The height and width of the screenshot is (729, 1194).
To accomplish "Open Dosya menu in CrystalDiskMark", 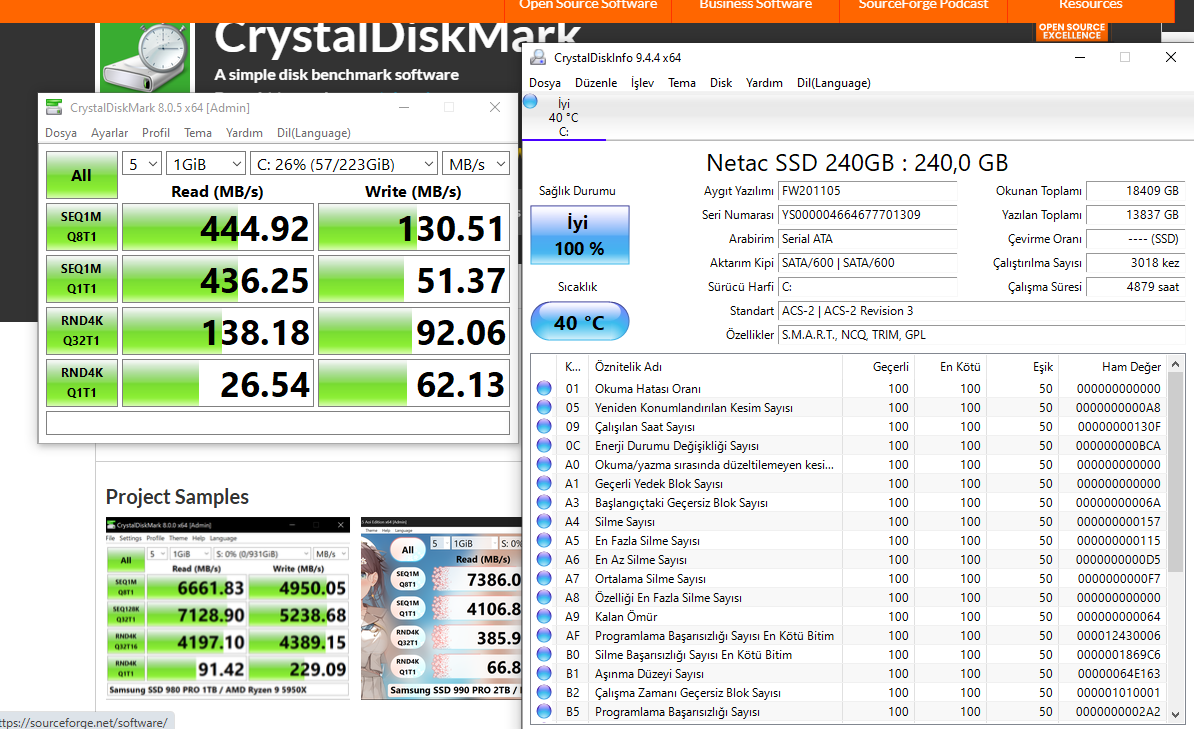I will click(61, 133).
